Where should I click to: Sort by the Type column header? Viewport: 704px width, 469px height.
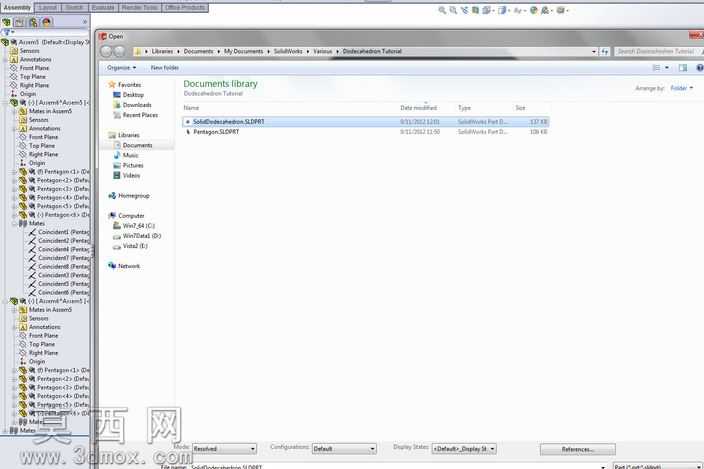(464, 108)
